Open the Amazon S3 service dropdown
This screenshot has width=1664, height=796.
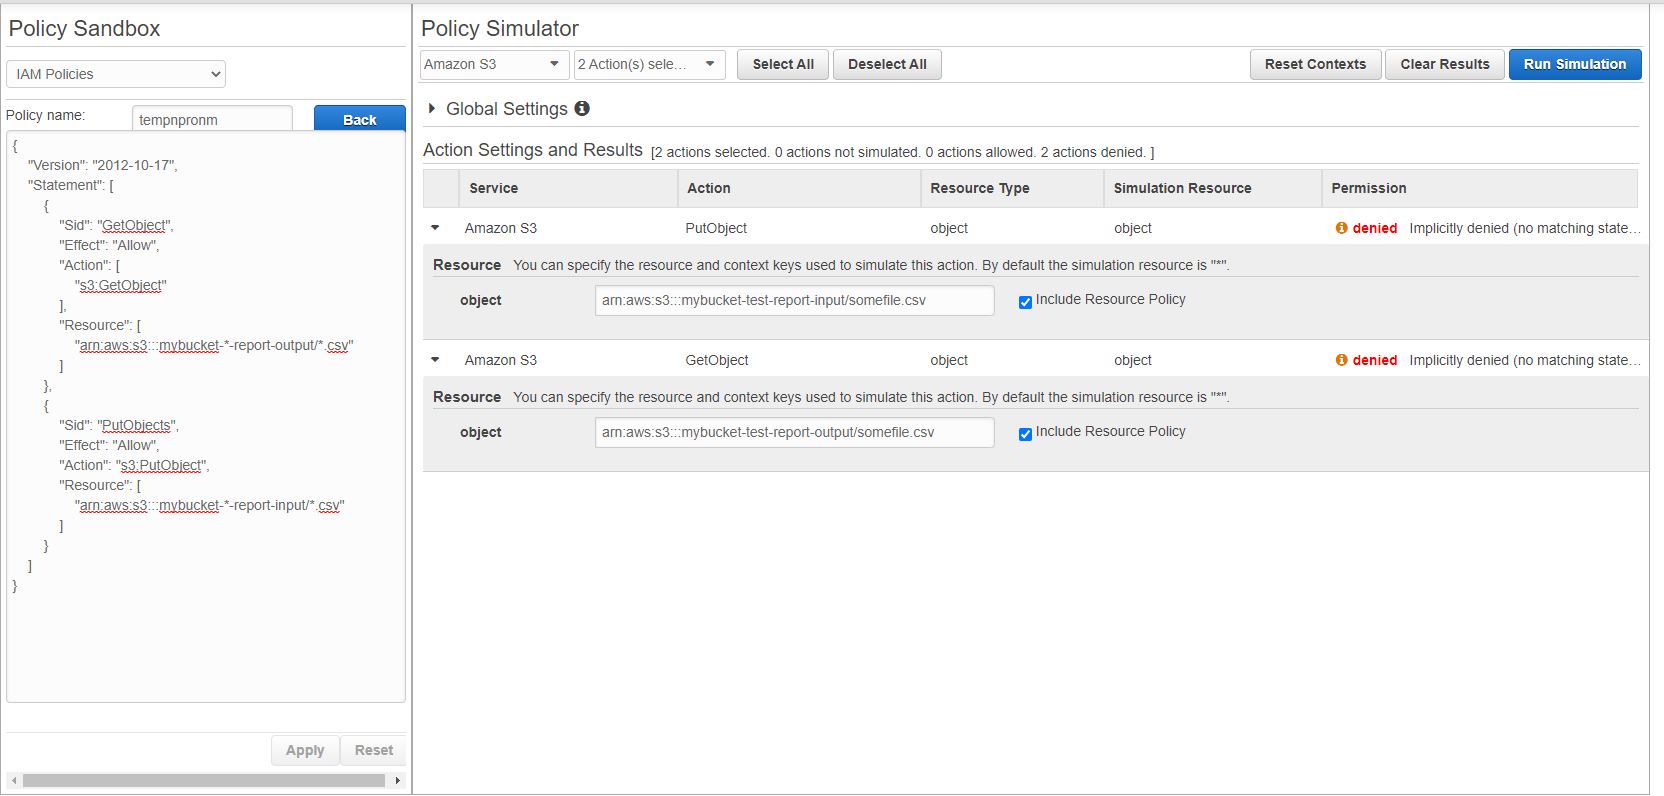[494, 64]
